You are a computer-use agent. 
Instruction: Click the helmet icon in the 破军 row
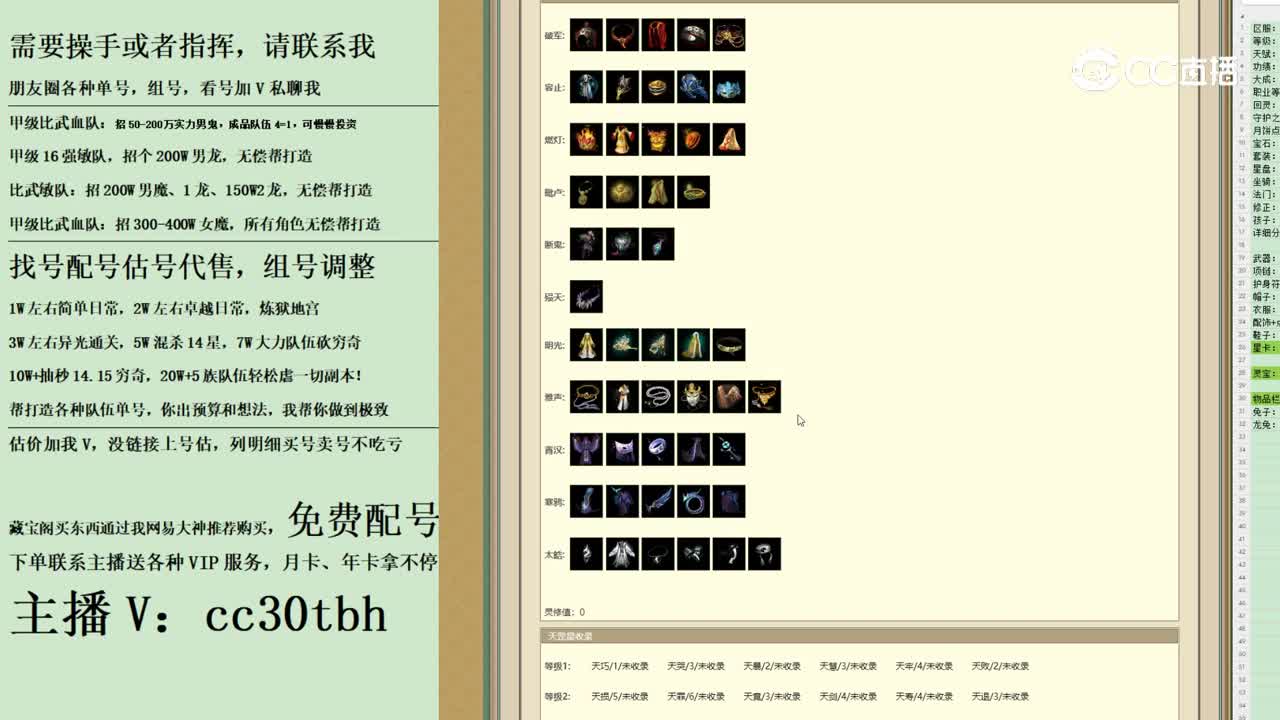tap(586, 35)
